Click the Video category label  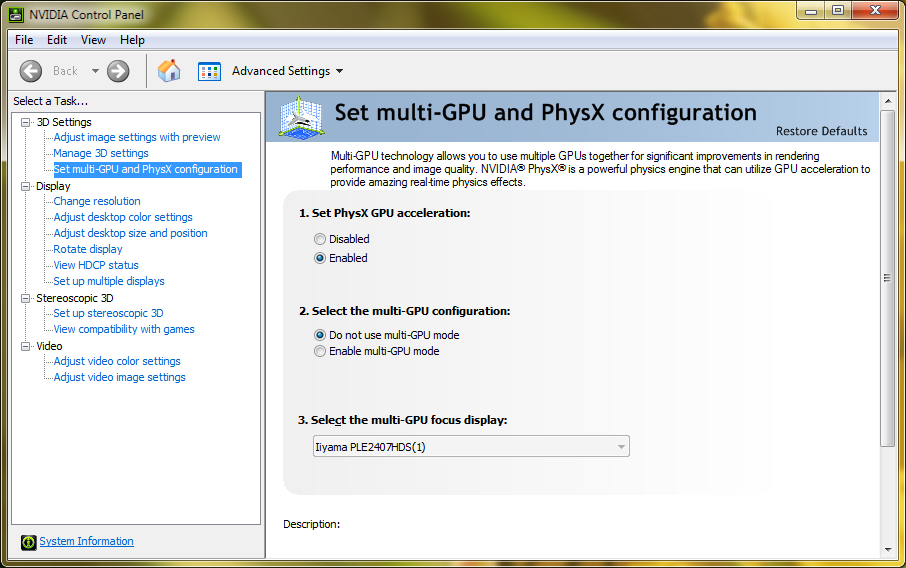tap(49, 346)
